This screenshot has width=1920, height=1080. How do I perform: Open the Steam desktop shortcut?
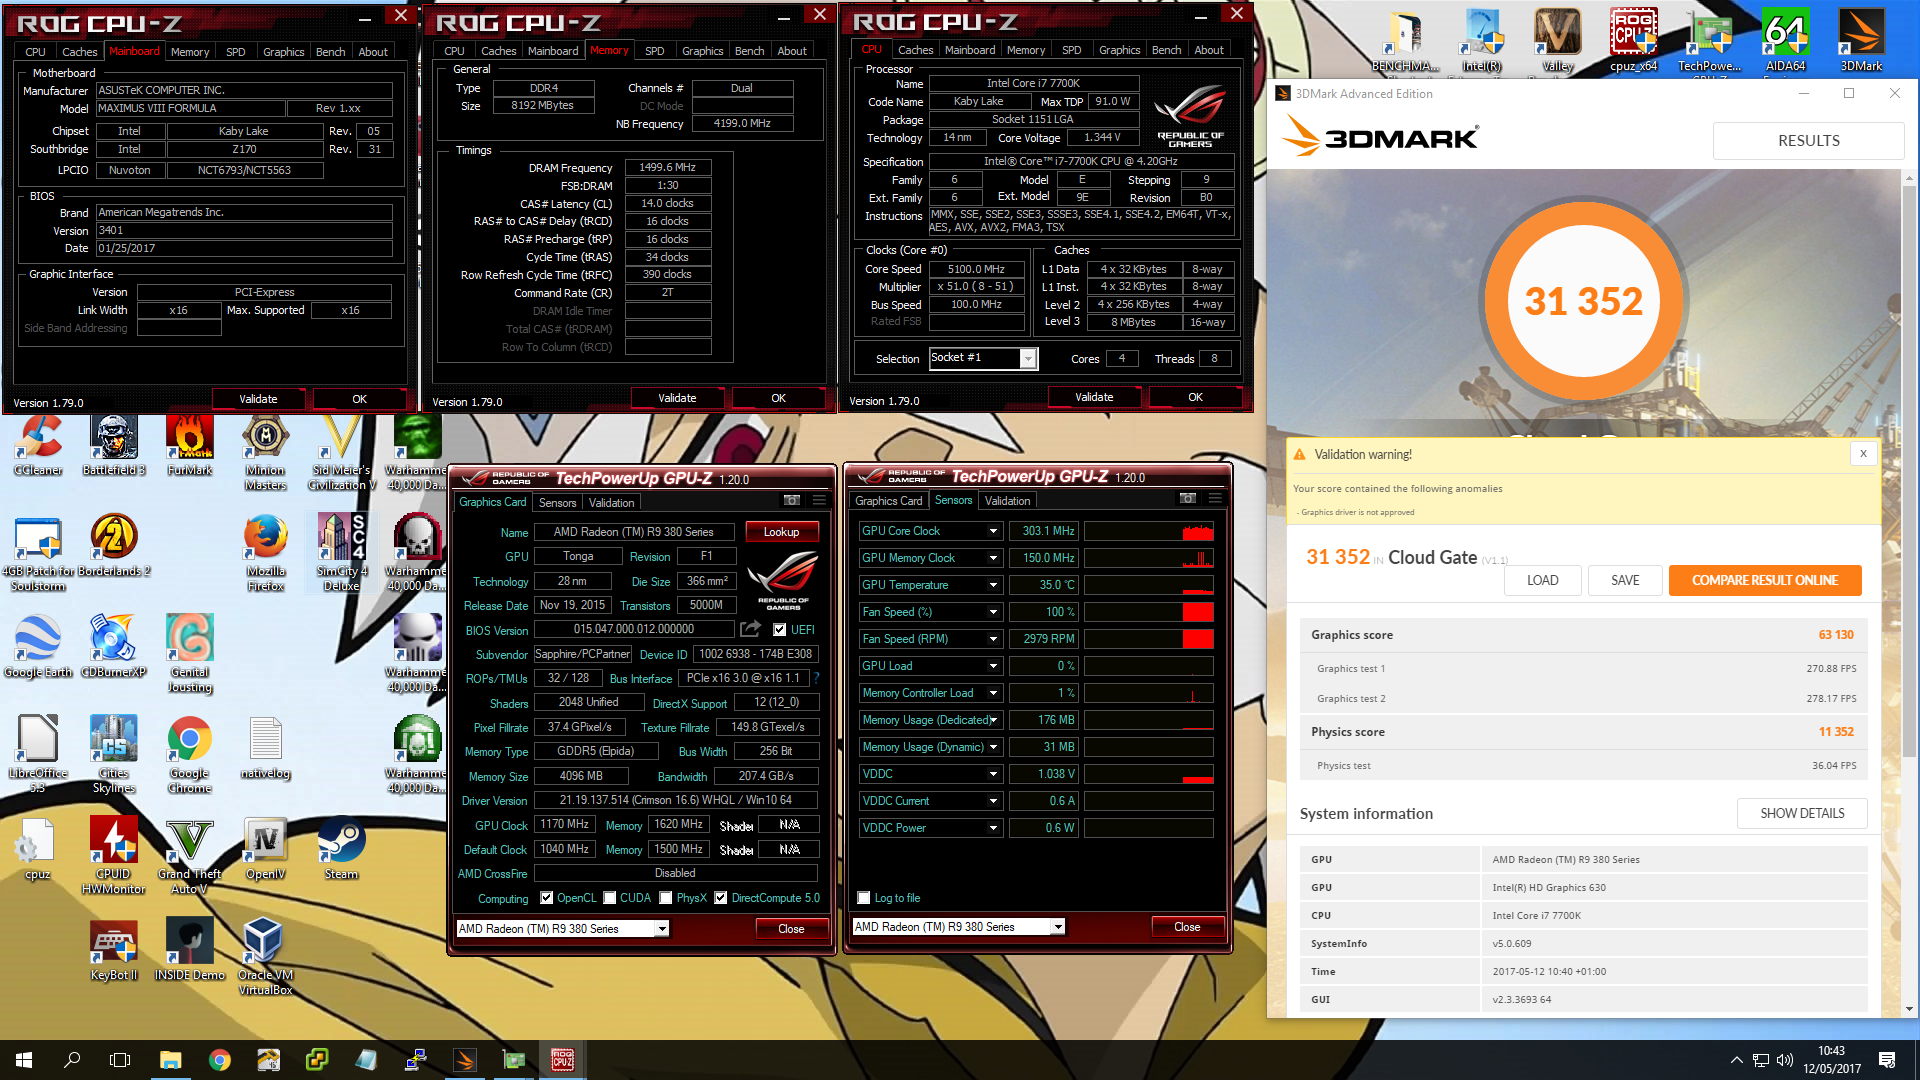click(341, 849)
